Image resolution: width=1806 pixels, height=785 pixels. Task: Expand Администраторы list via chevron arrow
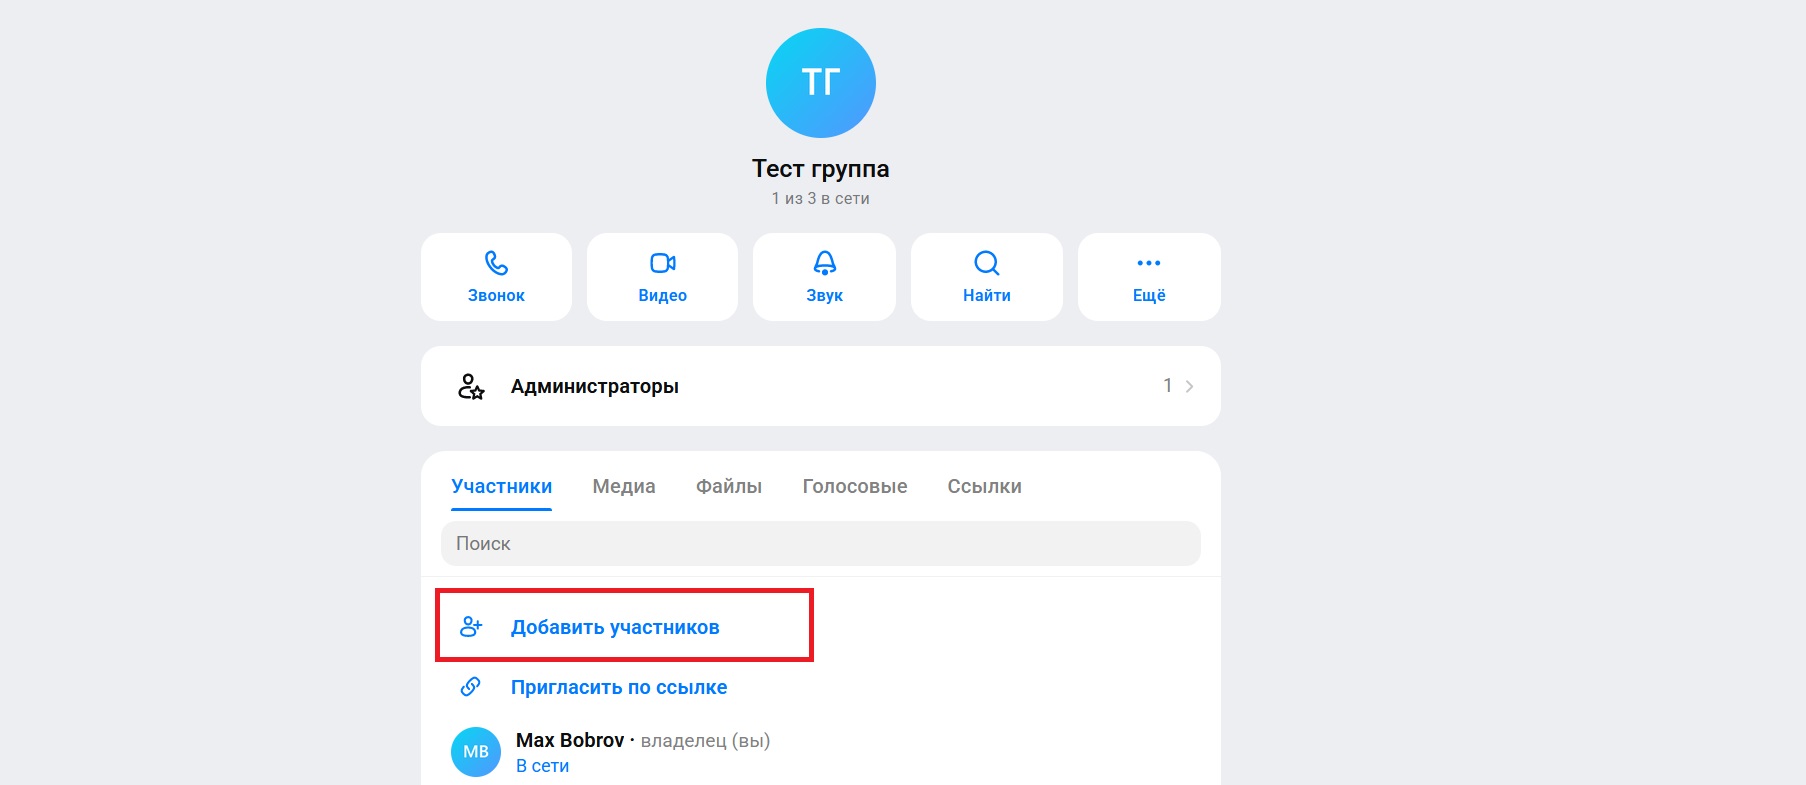pyautogui.click(x=1189, y=386)
